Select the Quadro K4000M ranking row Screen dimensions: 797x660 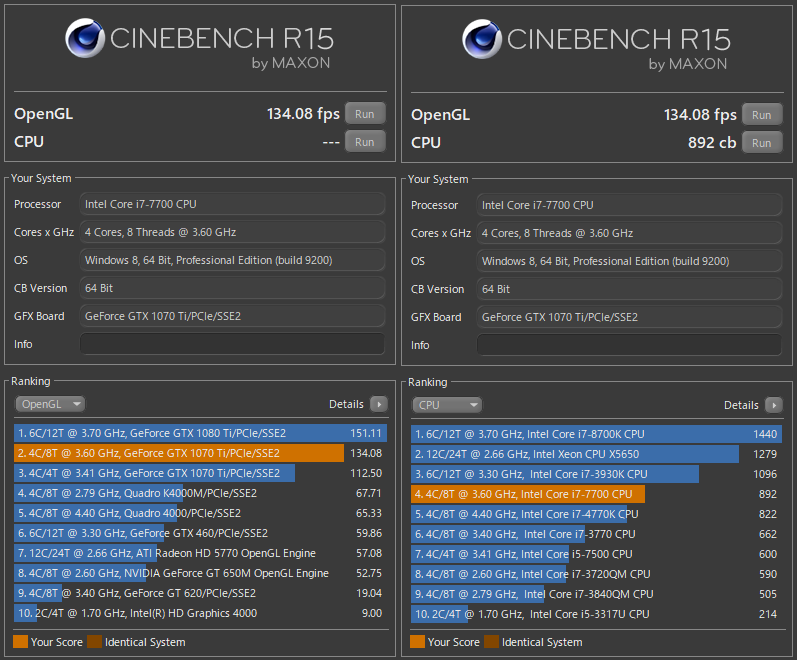tap(200, 493)
